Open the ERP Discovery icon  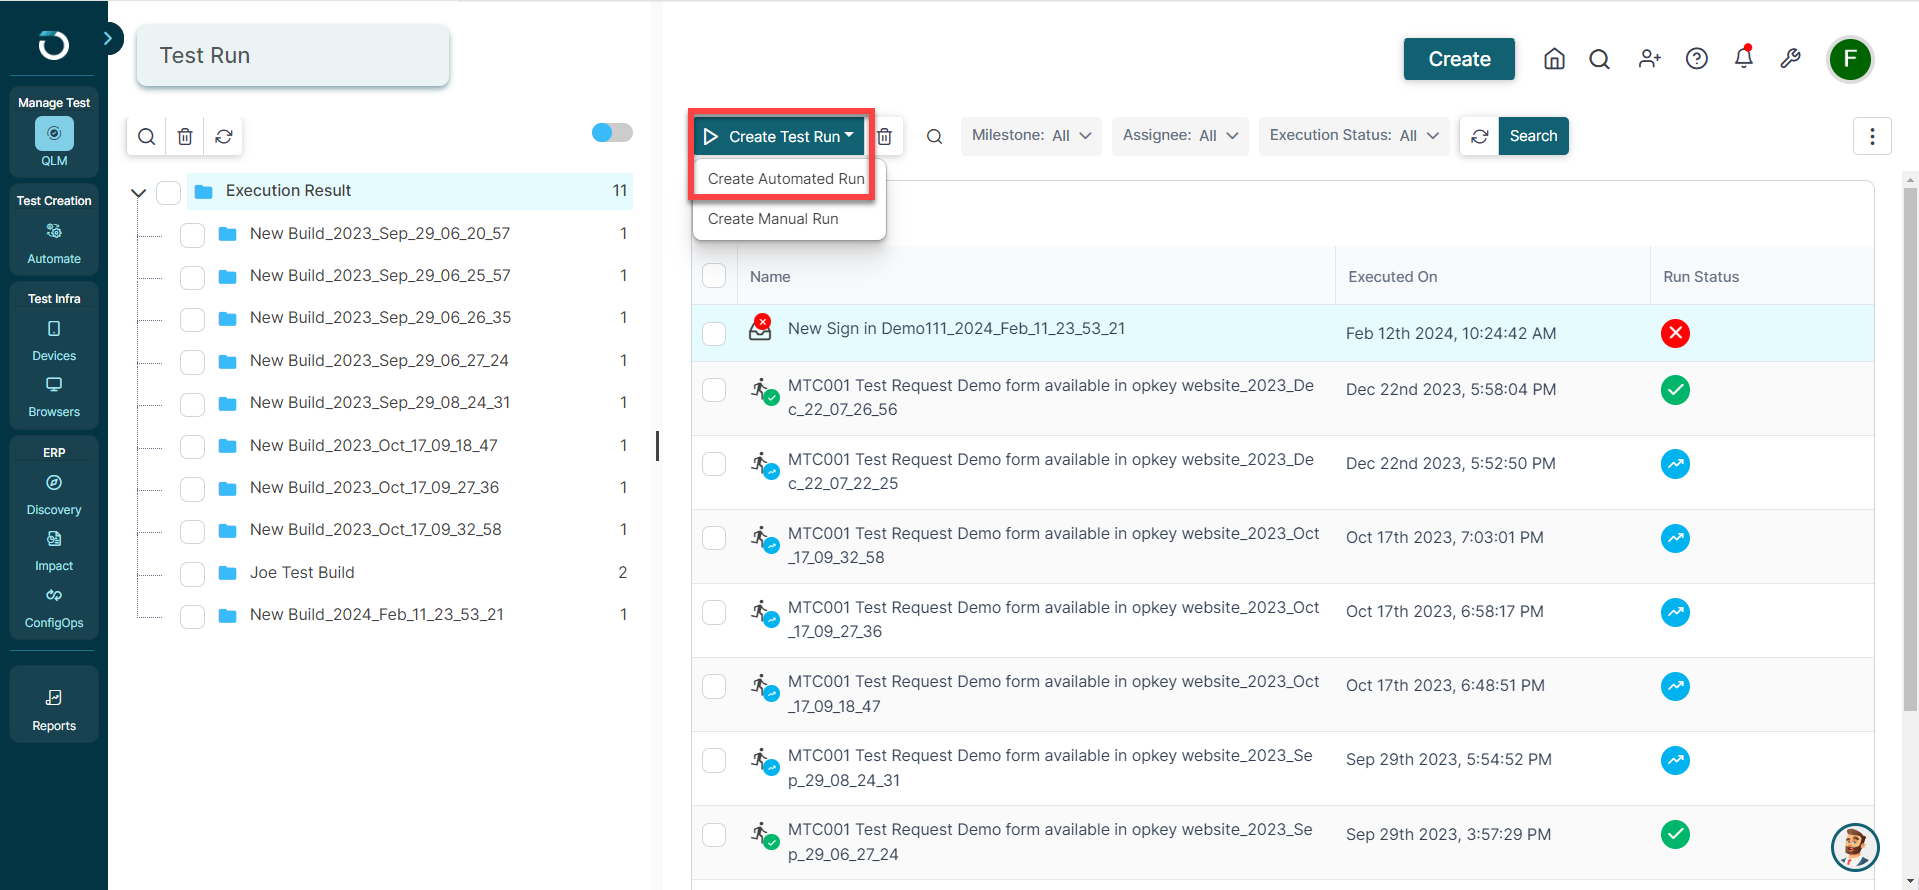click(54, 482)
